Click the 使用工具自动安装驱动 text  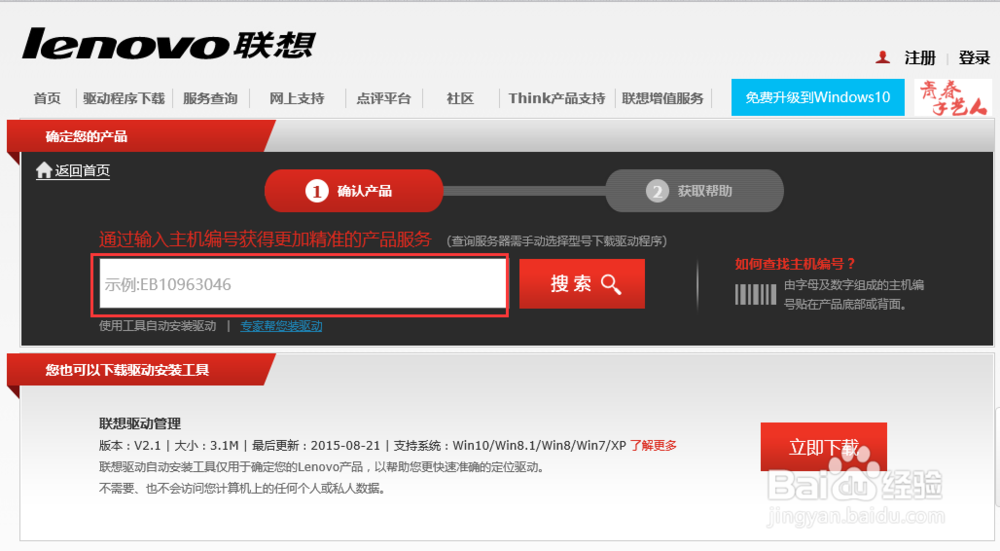[x=158, y=326]
